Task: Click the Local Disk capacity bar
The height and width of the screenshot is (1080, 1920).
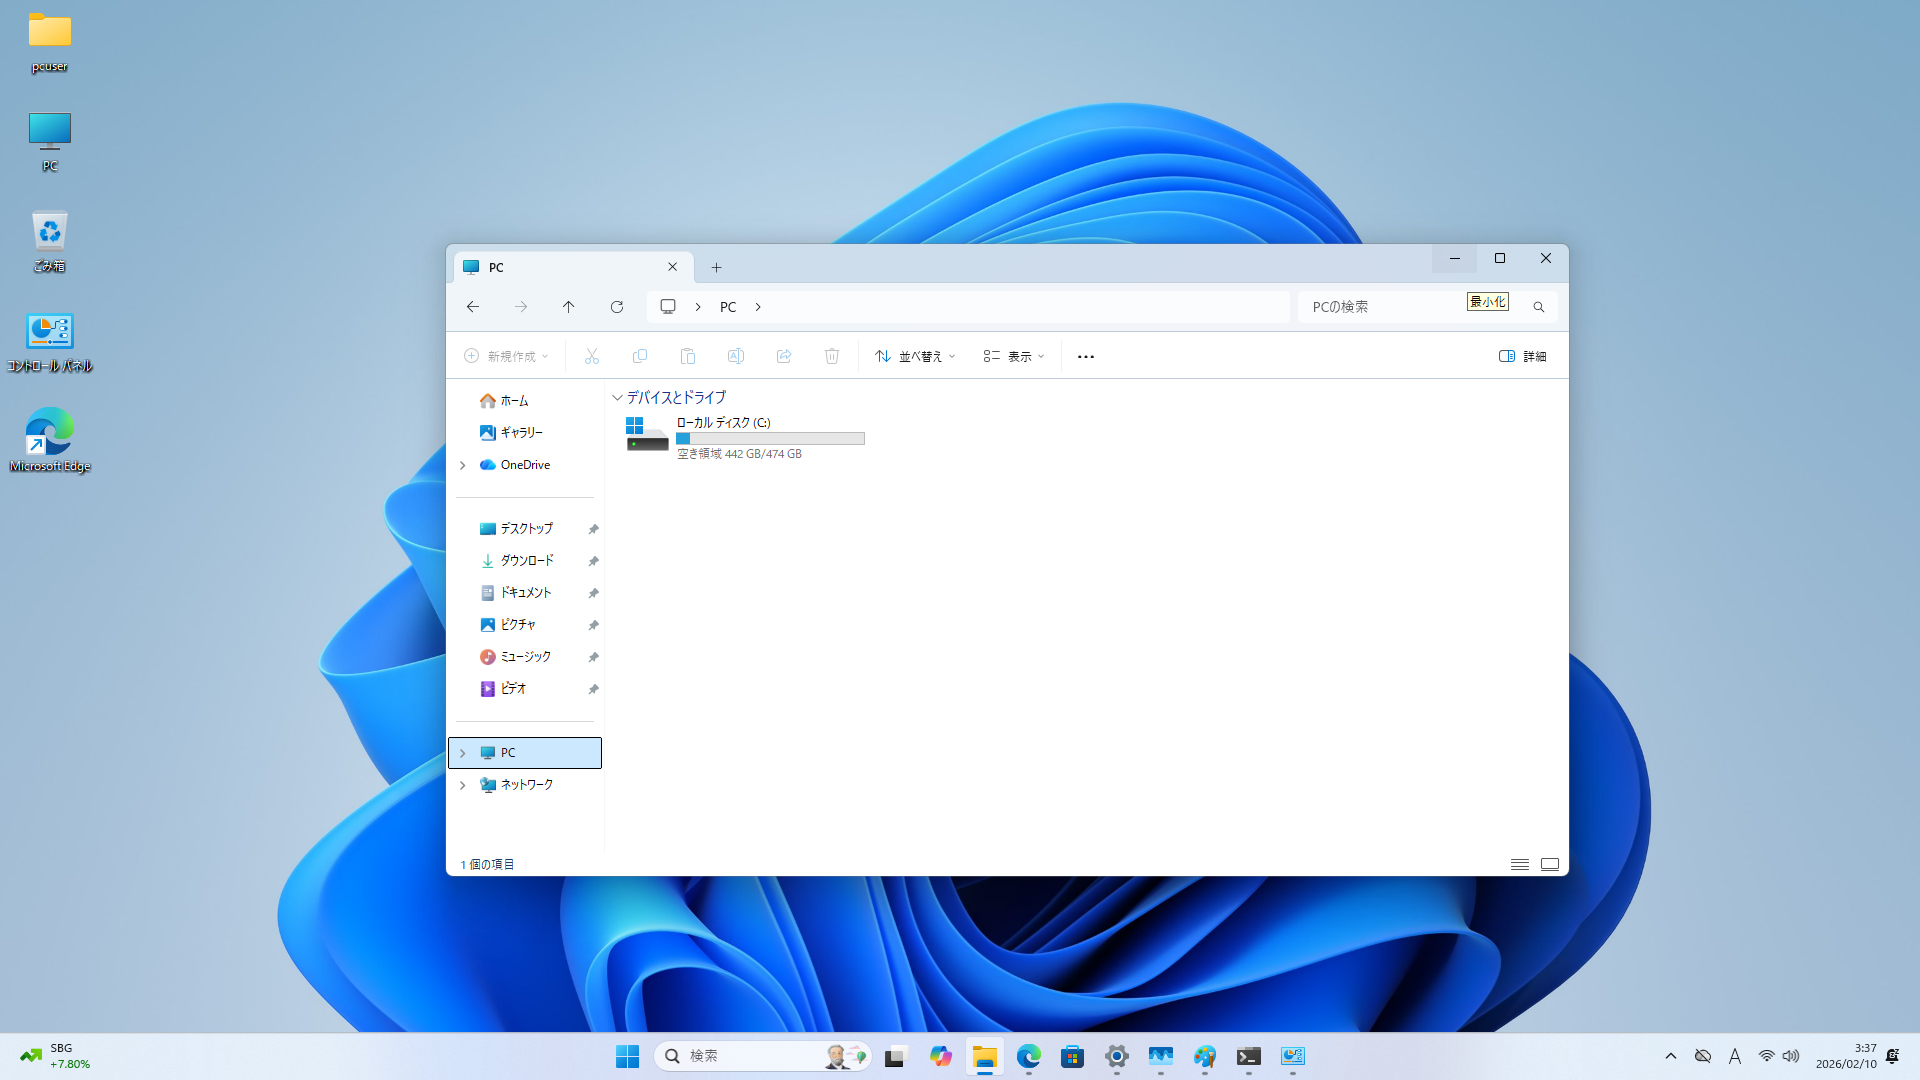Action: 770,438
